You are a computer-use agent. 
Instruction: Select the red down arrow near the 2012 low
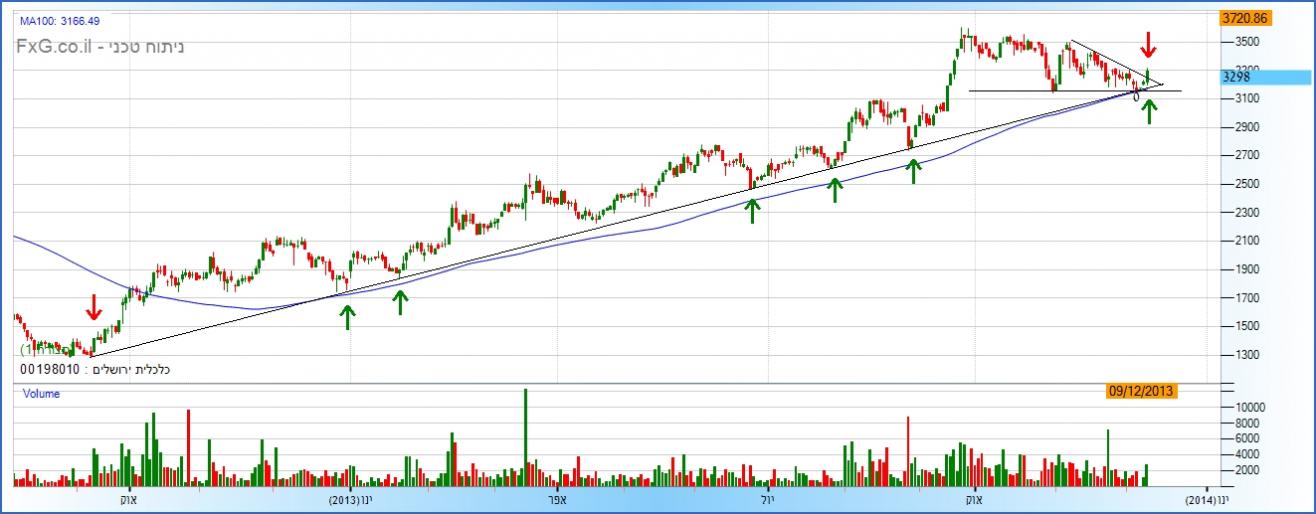click(x=94, y=307)
